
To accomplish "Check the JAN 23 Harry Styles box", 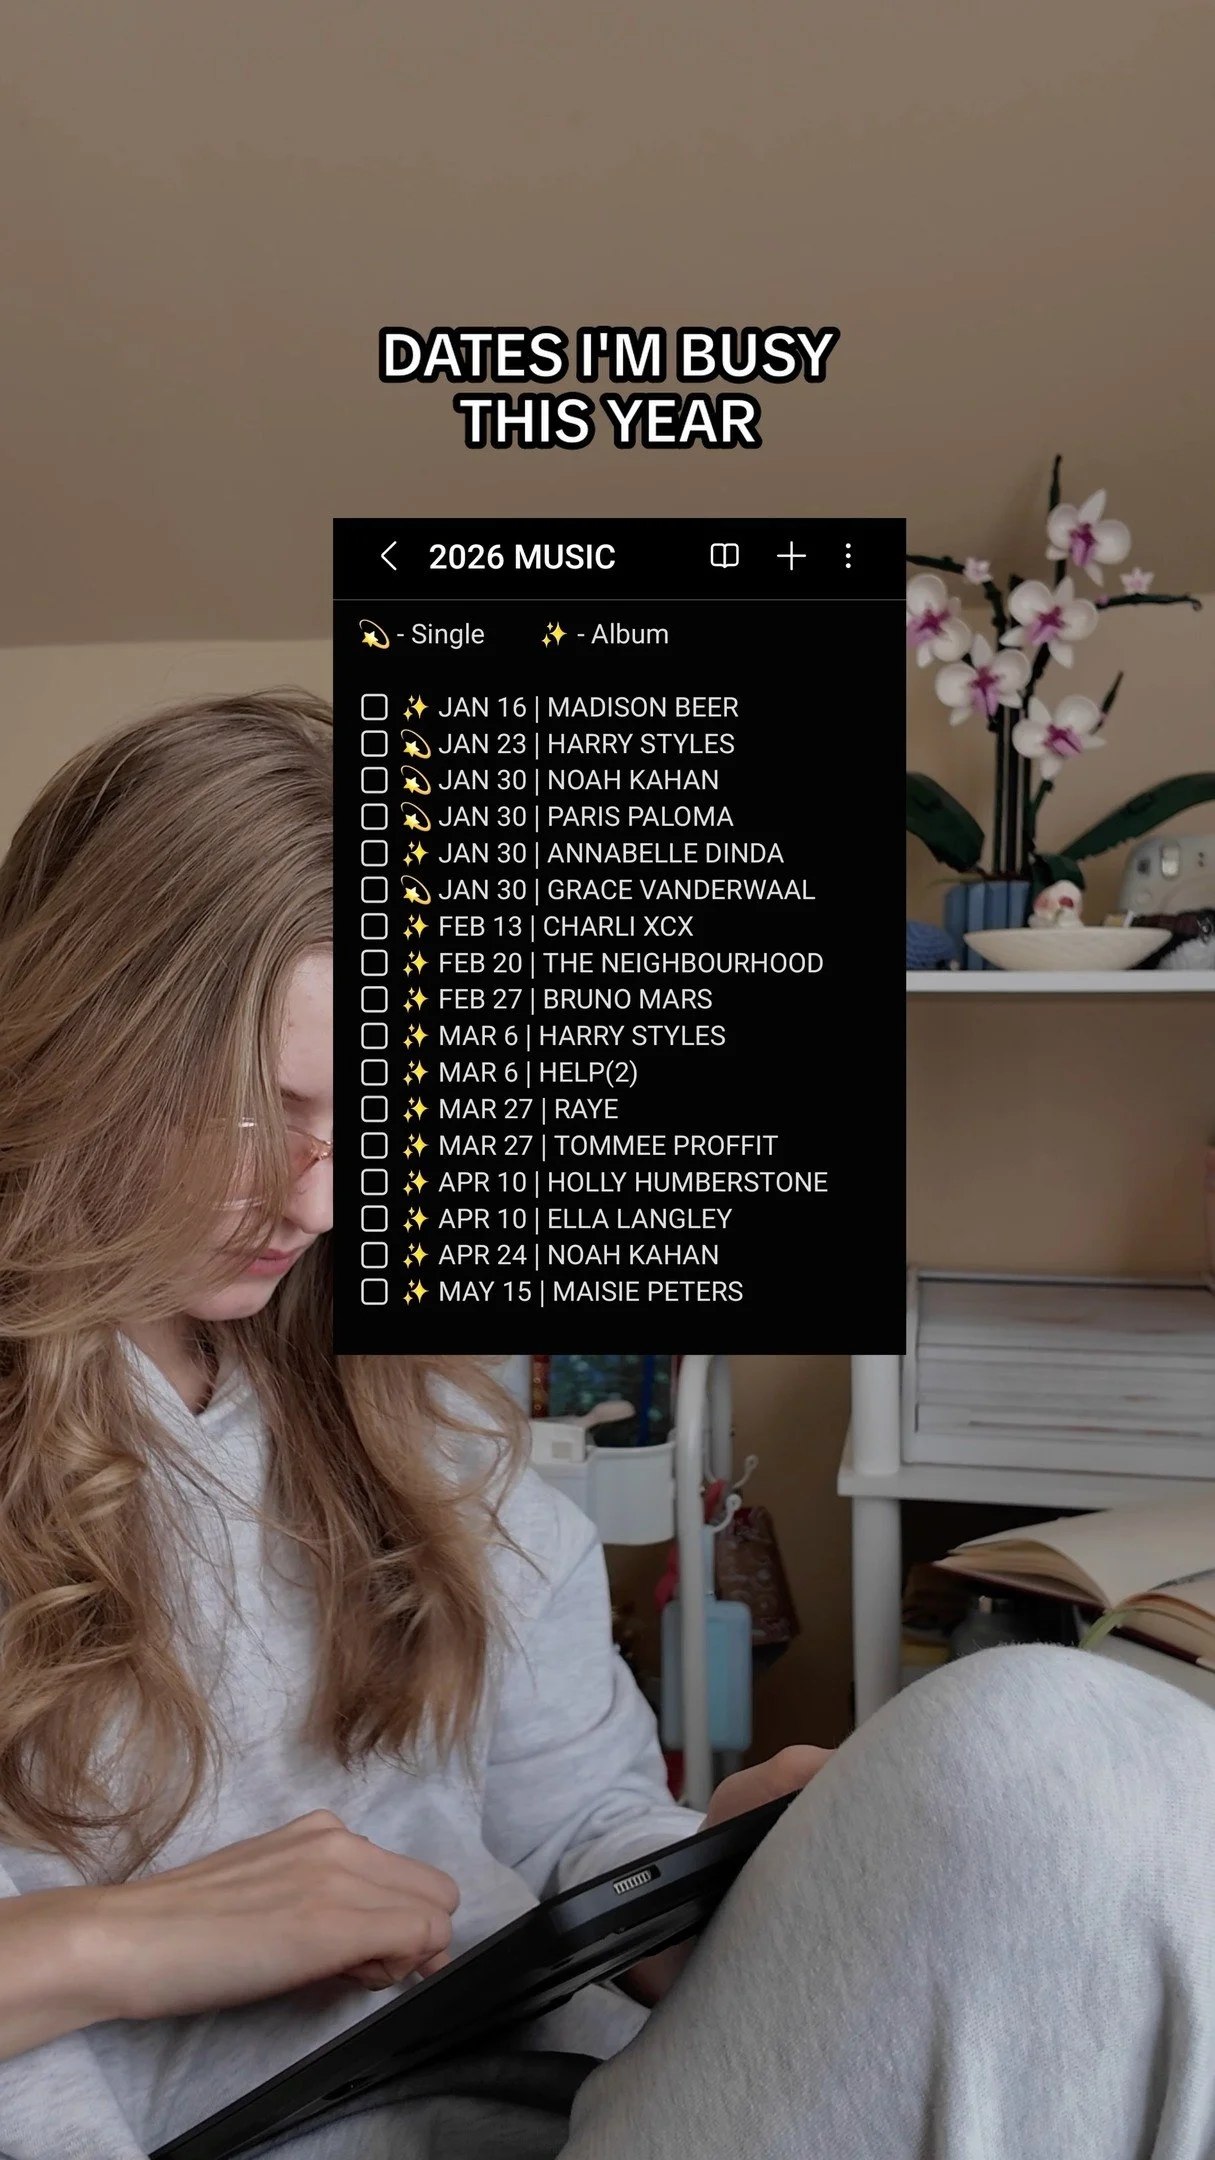I will coord(374,744).
